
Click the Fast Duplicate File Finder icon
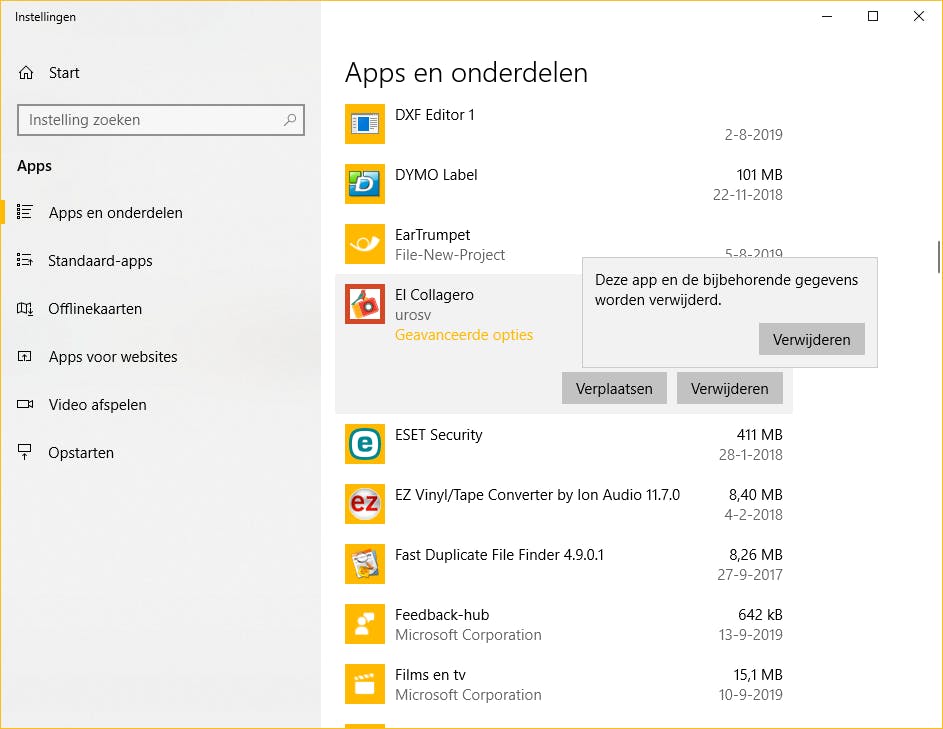tap(364, 564)
